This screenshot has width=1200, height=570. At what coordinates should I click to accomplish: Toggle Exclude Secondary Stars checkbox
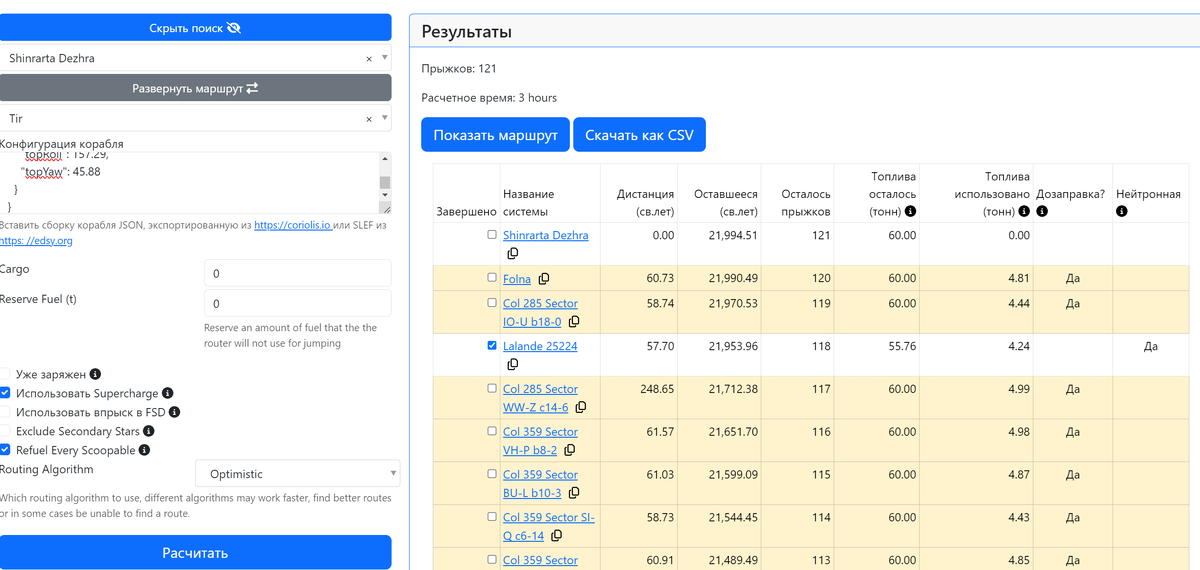click(x=6, y=431)
